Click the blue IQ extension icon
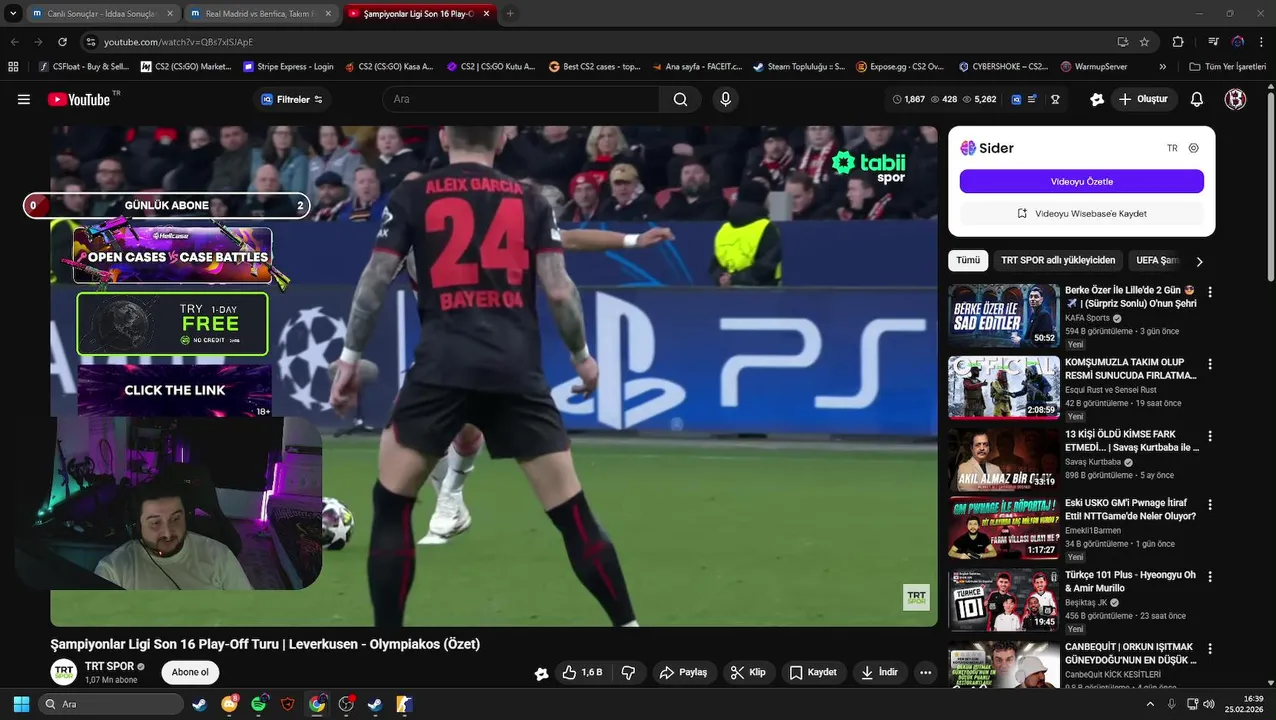Viewport: 1276px width, 720px height. click(x=1016, y=99)
